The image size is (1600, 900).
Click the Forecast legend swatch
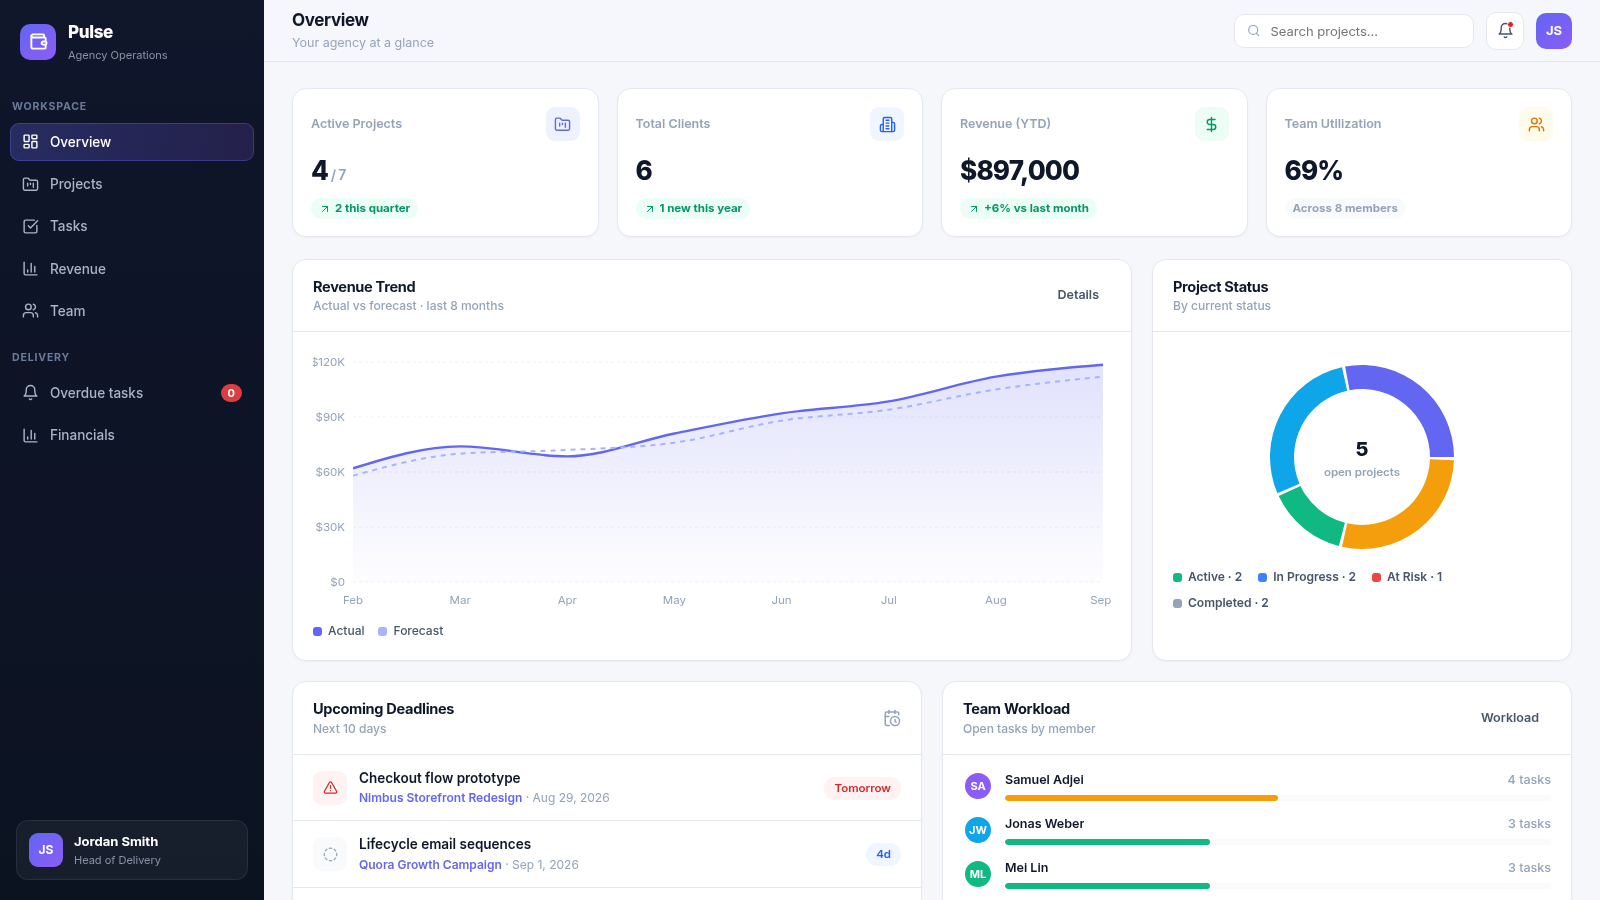382,631
